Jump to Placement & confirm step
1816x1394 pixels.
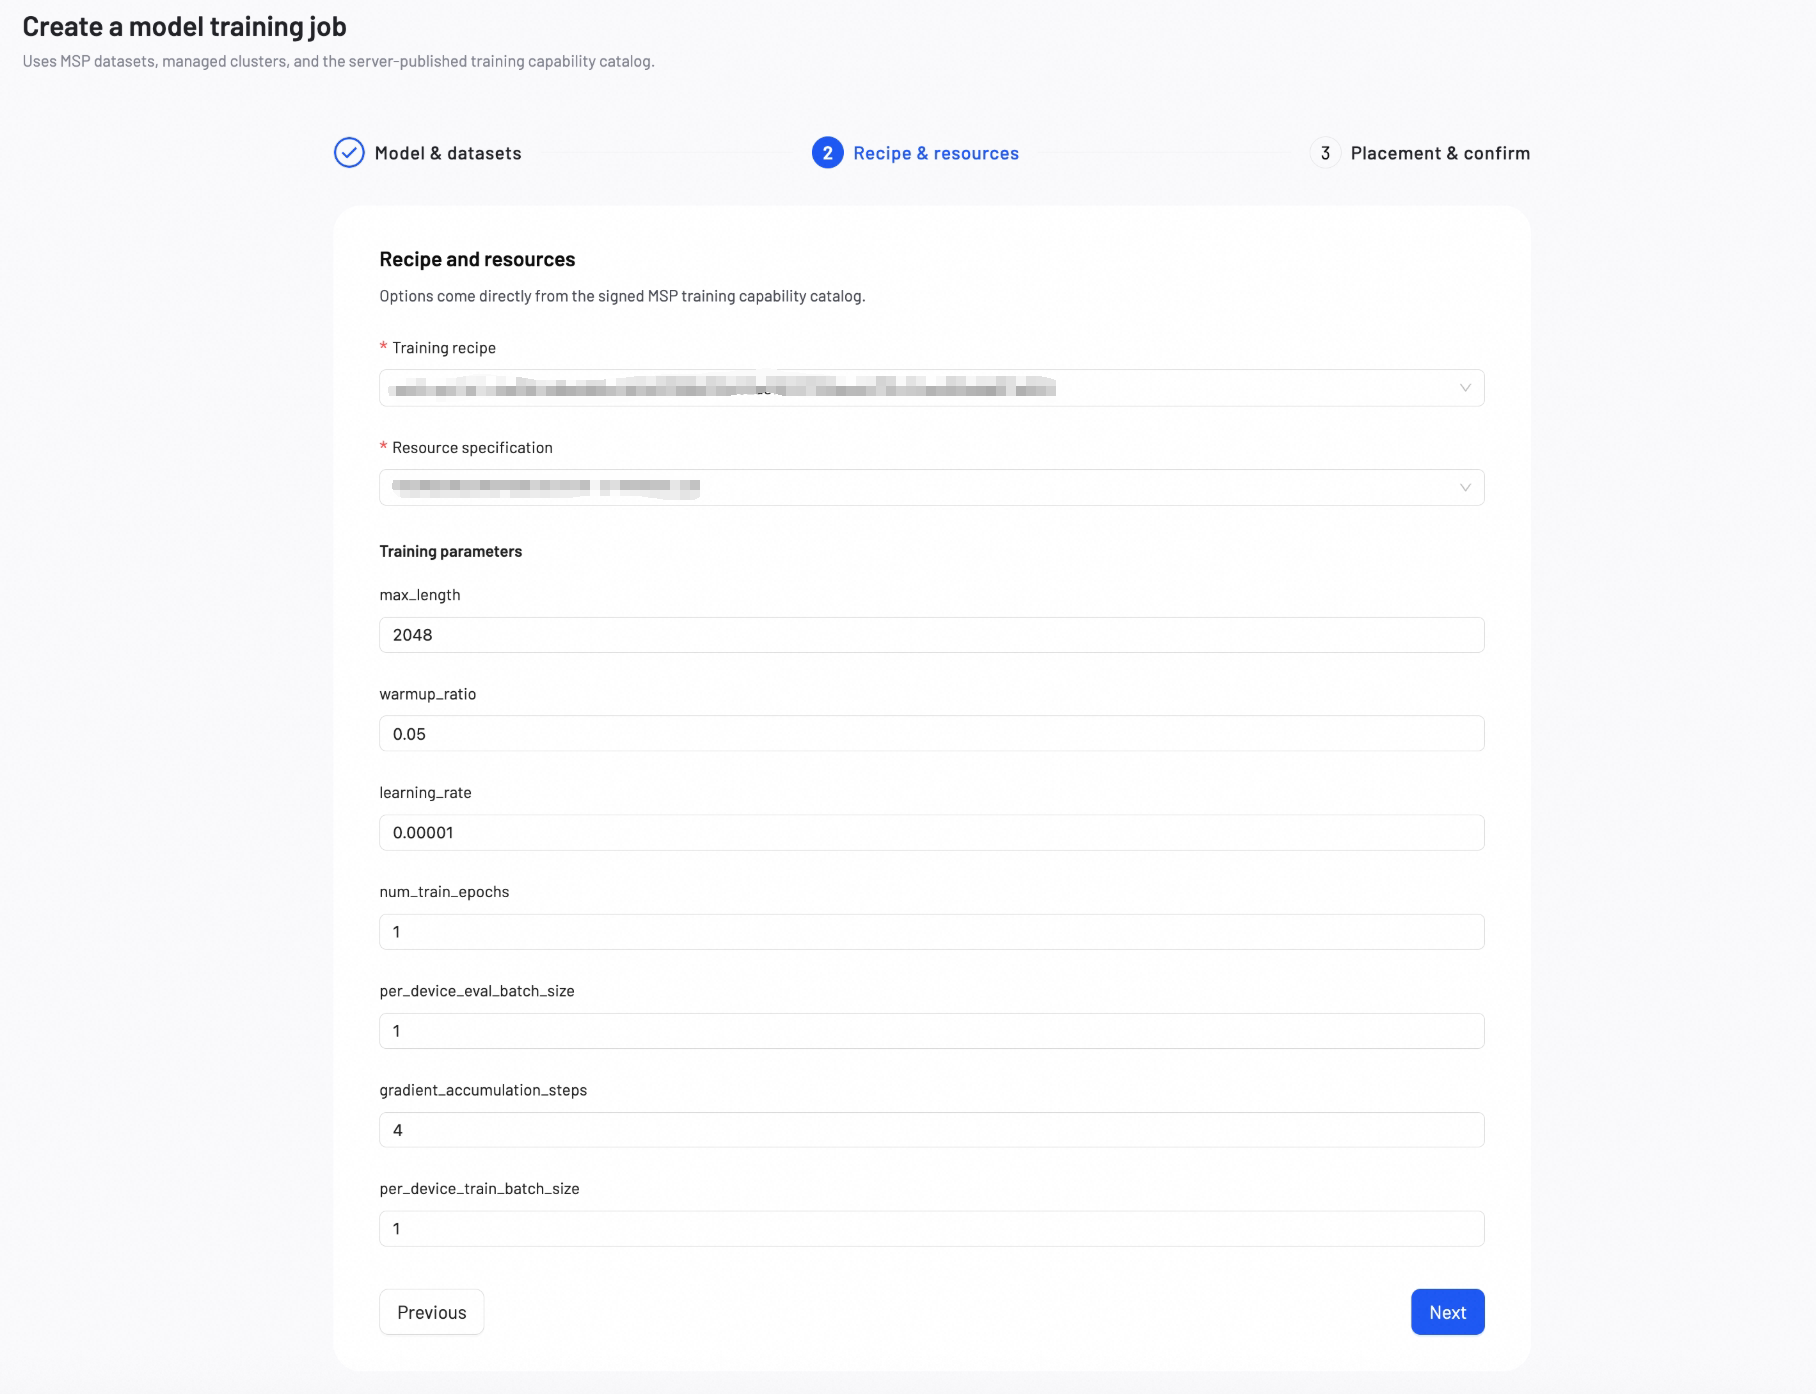(x=1440, y=153)
